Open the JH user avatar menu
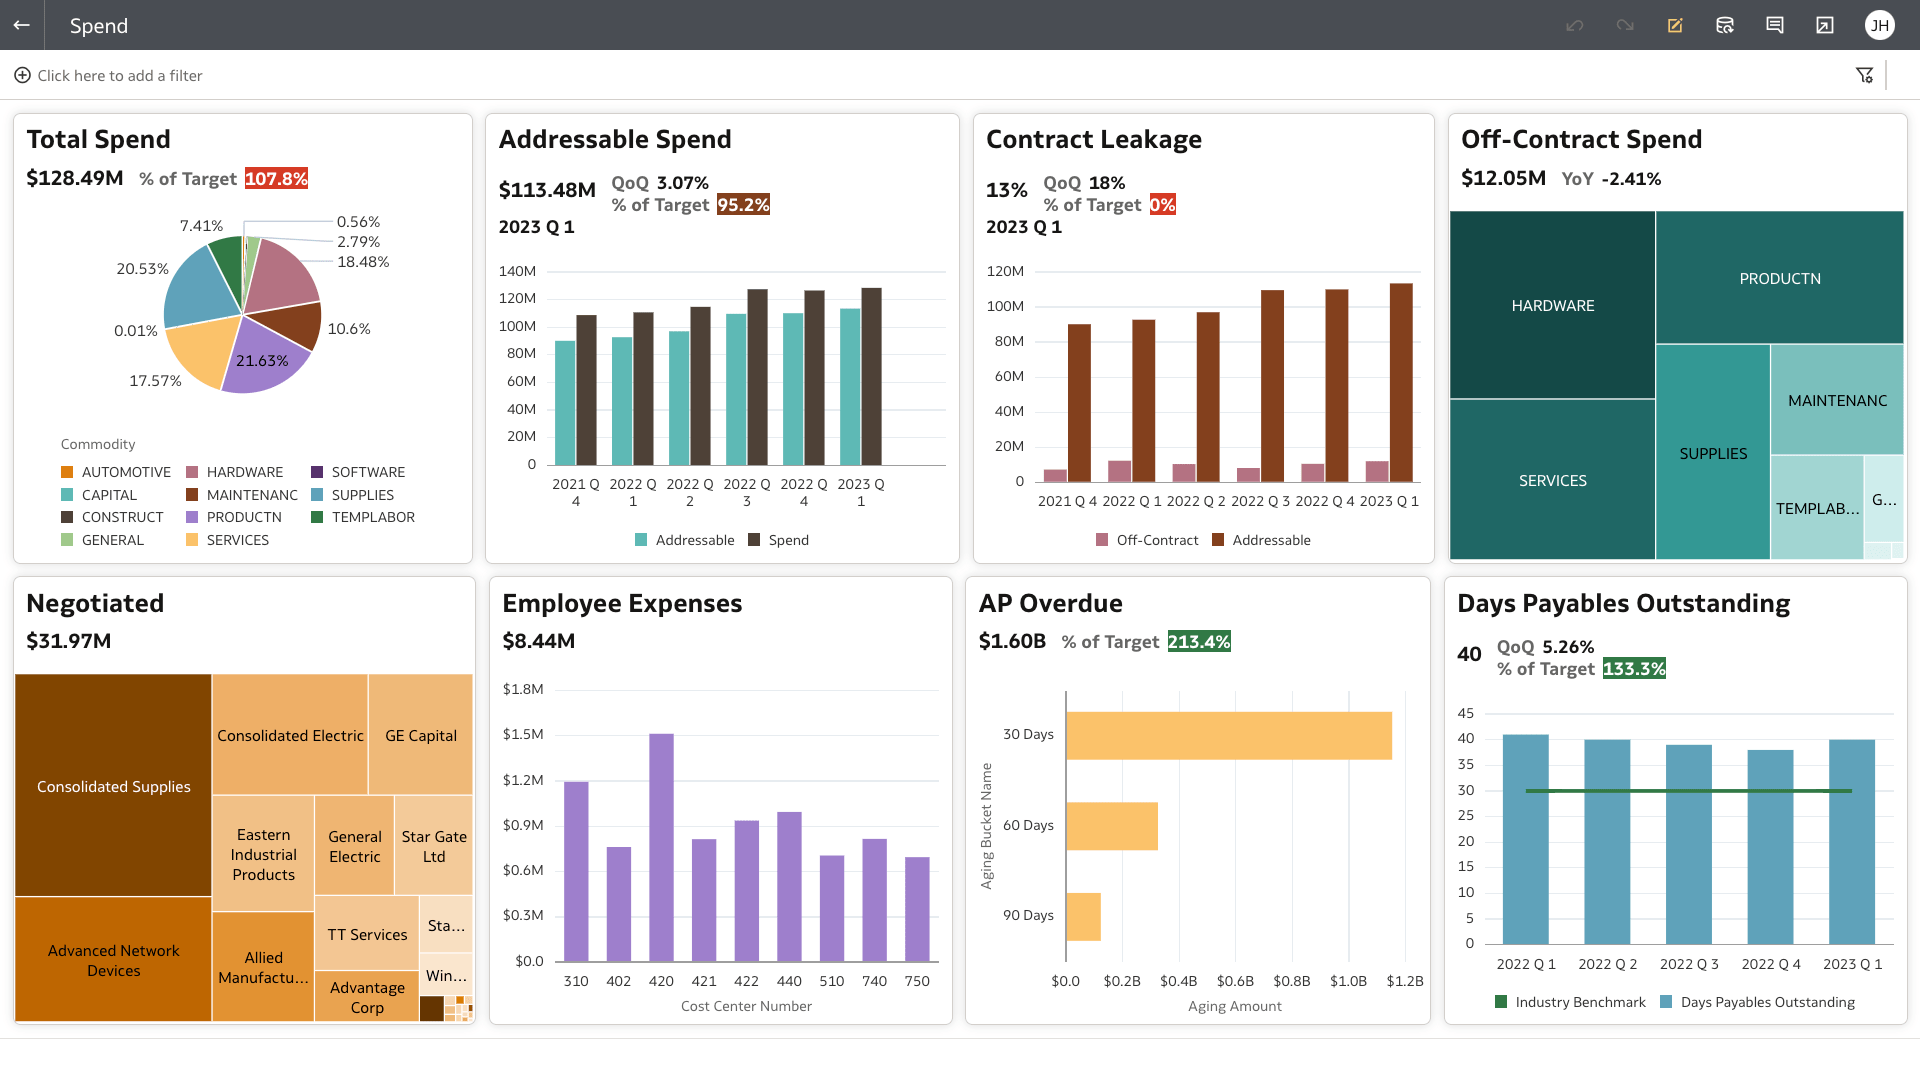Viewport: 1920px width, 1080px height. 1879,25
